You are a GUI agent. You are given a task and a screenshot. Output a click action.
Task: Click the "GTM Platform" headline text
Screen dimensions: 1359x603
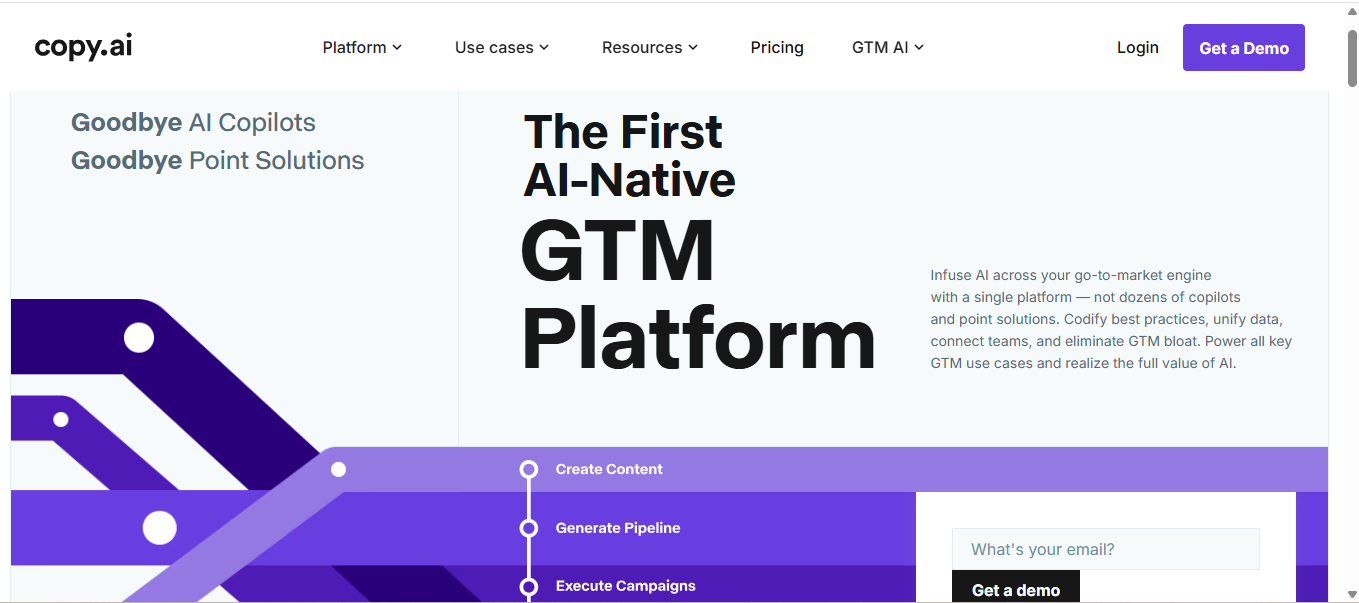pyautogui.click(x=697, y=295)
